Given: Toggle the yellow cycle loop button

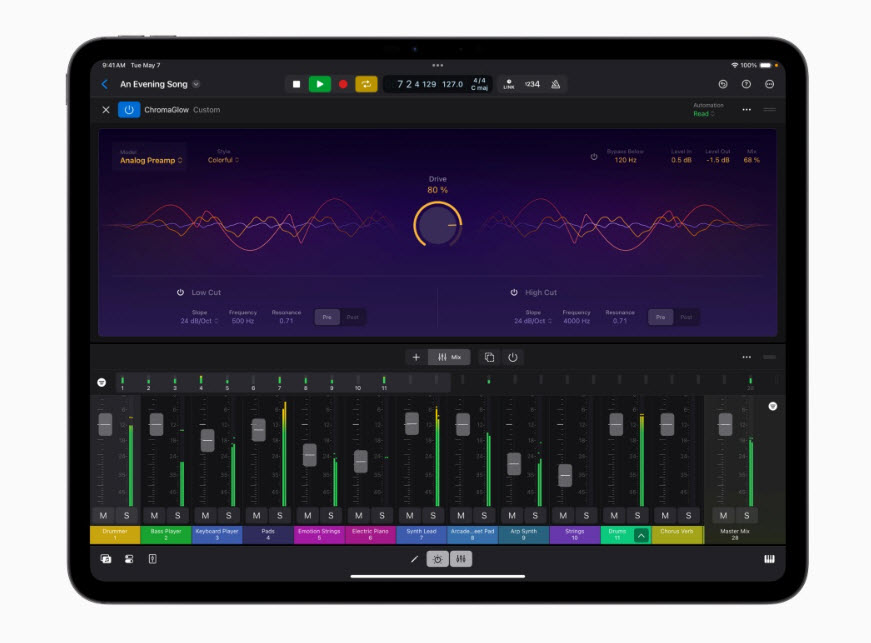Looking at the screenshot, I should pos(366,84).
